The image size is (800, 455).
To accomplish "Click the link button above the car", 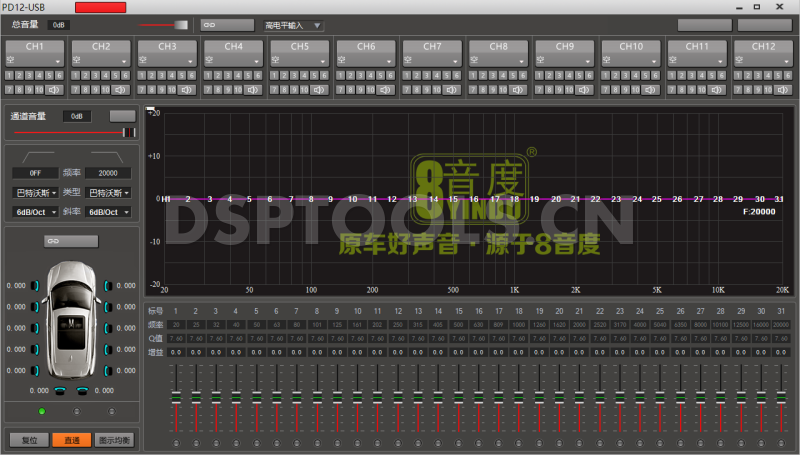I will coord(71,241).
